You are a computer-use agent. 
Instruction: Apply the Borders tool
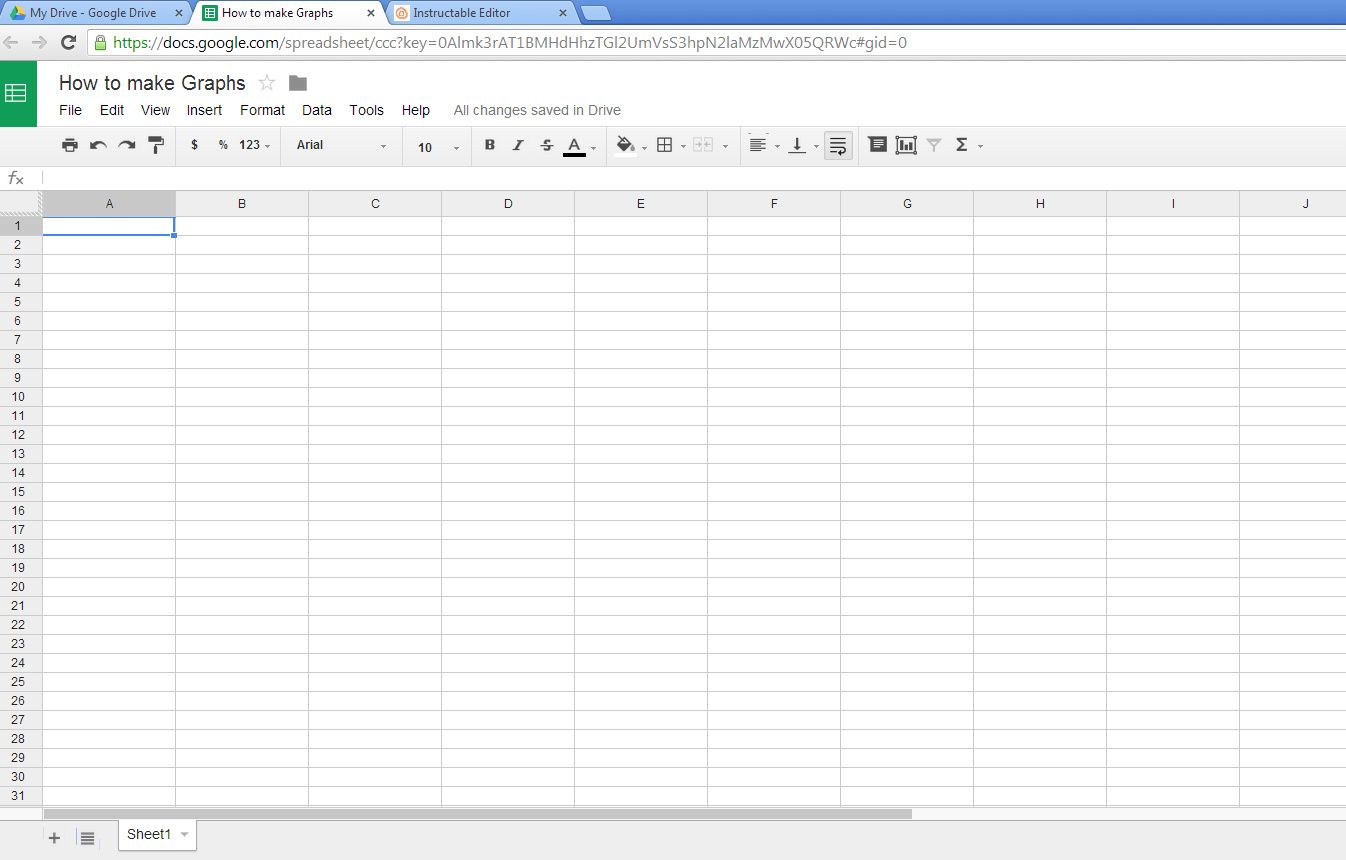(665, 145)
